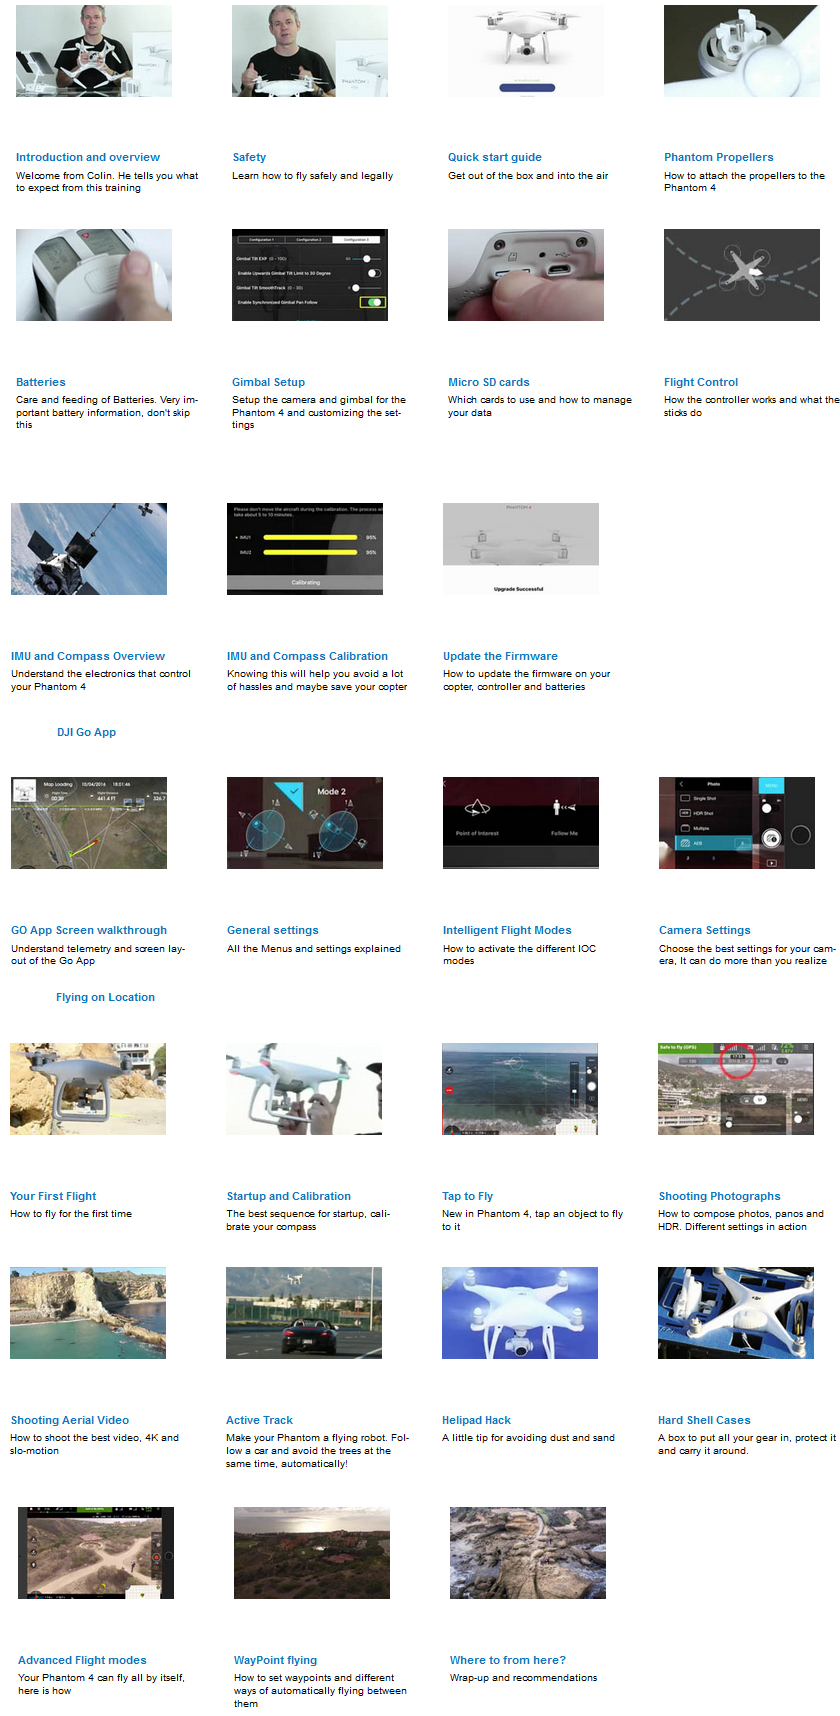The height and width of the screenshot is (1716, 840).
Task: Open the Tap to Fly link
Action: tap(468, 1196)
